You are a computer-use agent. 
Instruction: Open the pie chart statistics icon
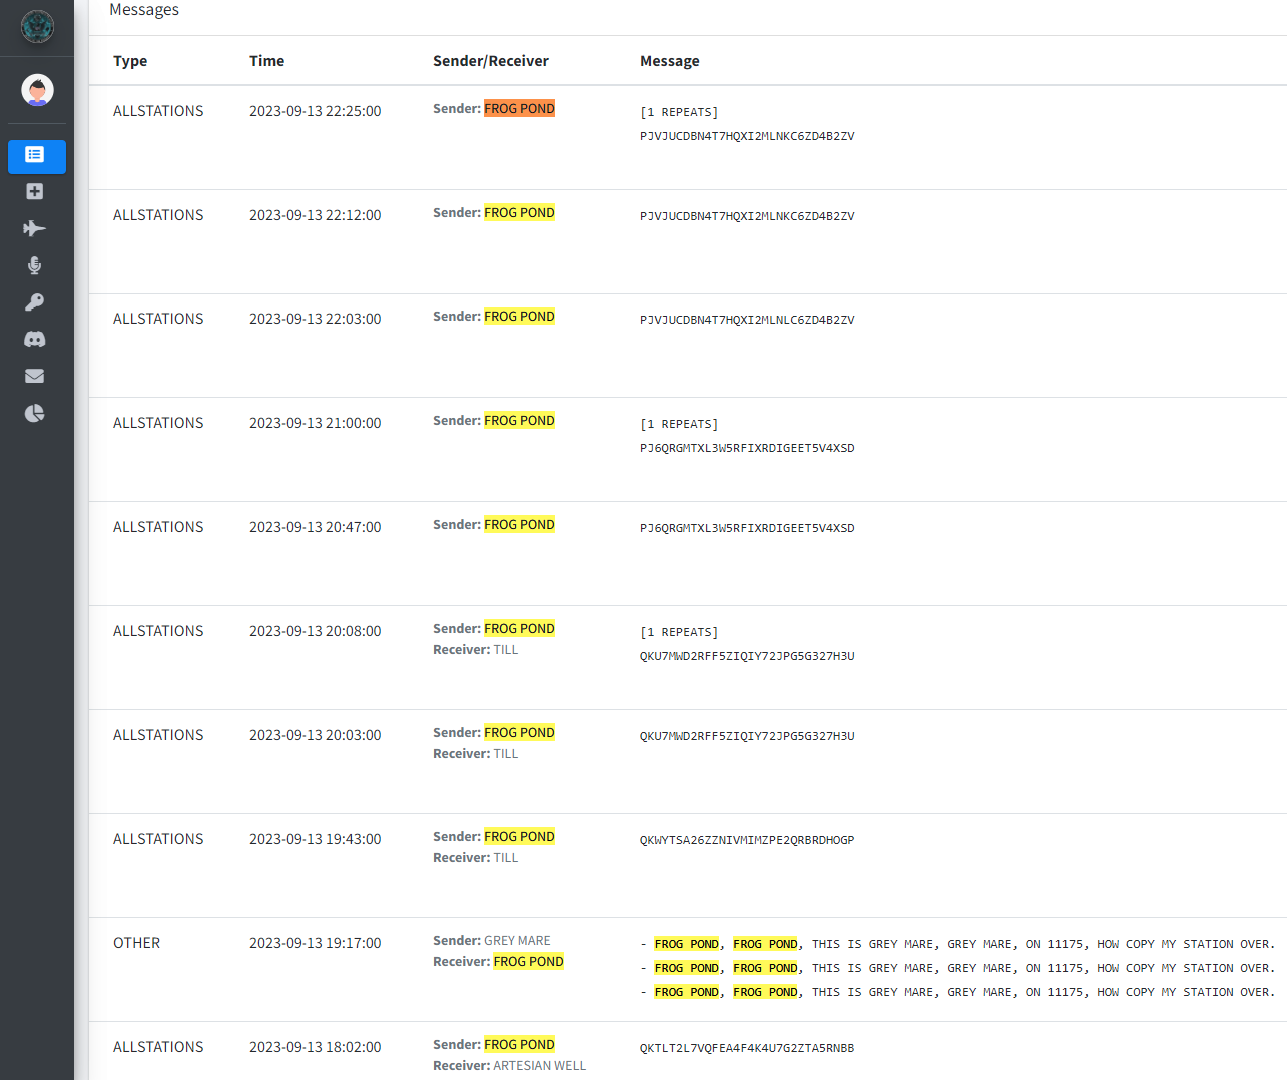point(35,413)
